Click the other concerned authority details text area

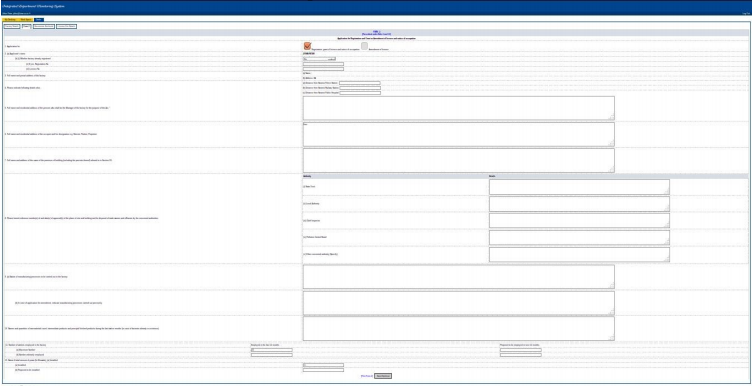(x=579, y=254)
